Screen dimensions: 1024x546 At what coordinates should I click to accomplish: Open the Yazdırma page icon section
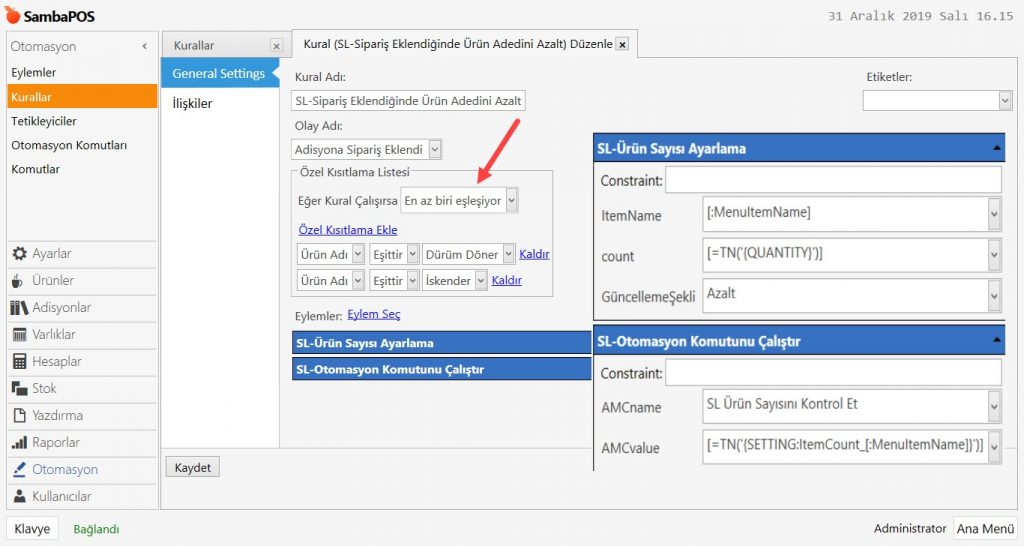pos(20,416)
